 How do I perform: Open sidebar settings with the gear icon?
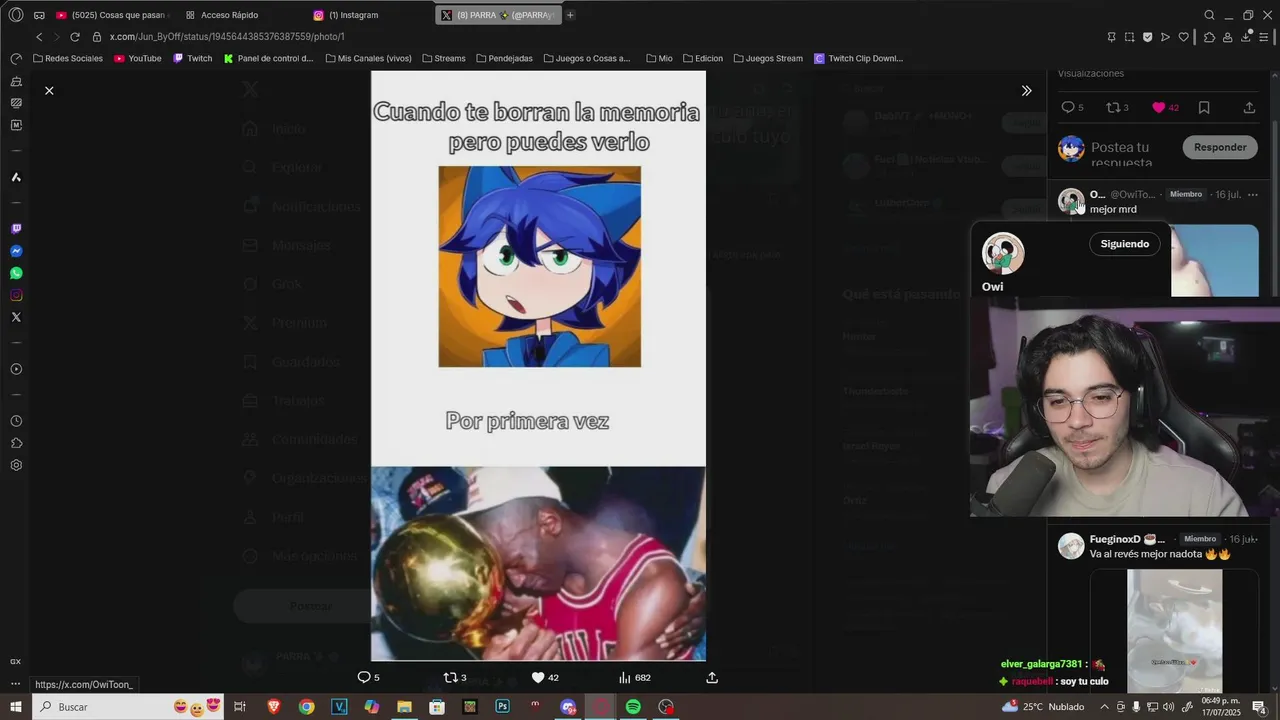tap(16, 465)
